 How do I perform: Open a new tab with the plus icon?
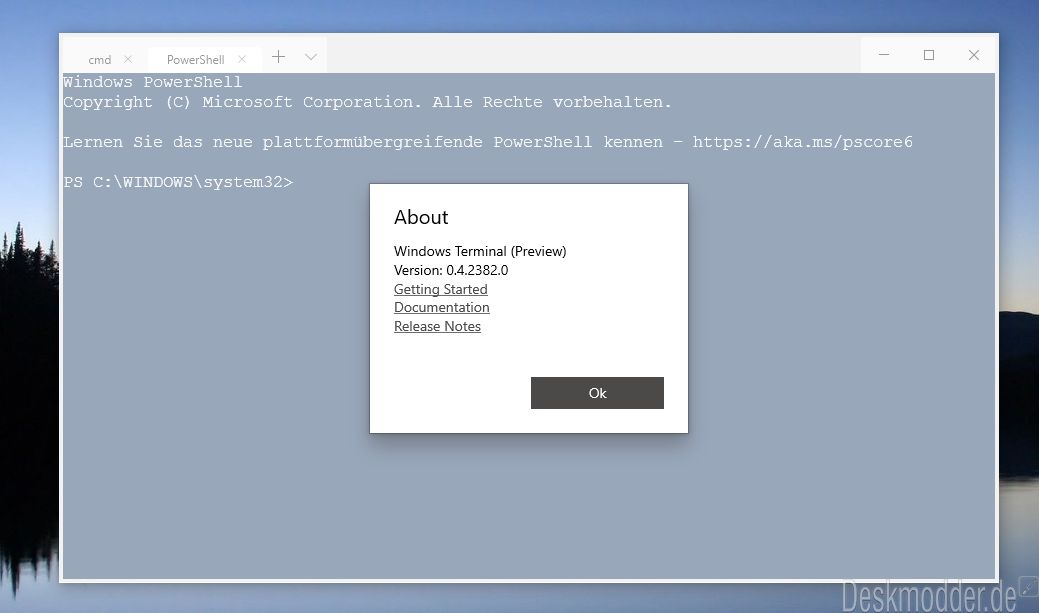[x=278, y=57]
